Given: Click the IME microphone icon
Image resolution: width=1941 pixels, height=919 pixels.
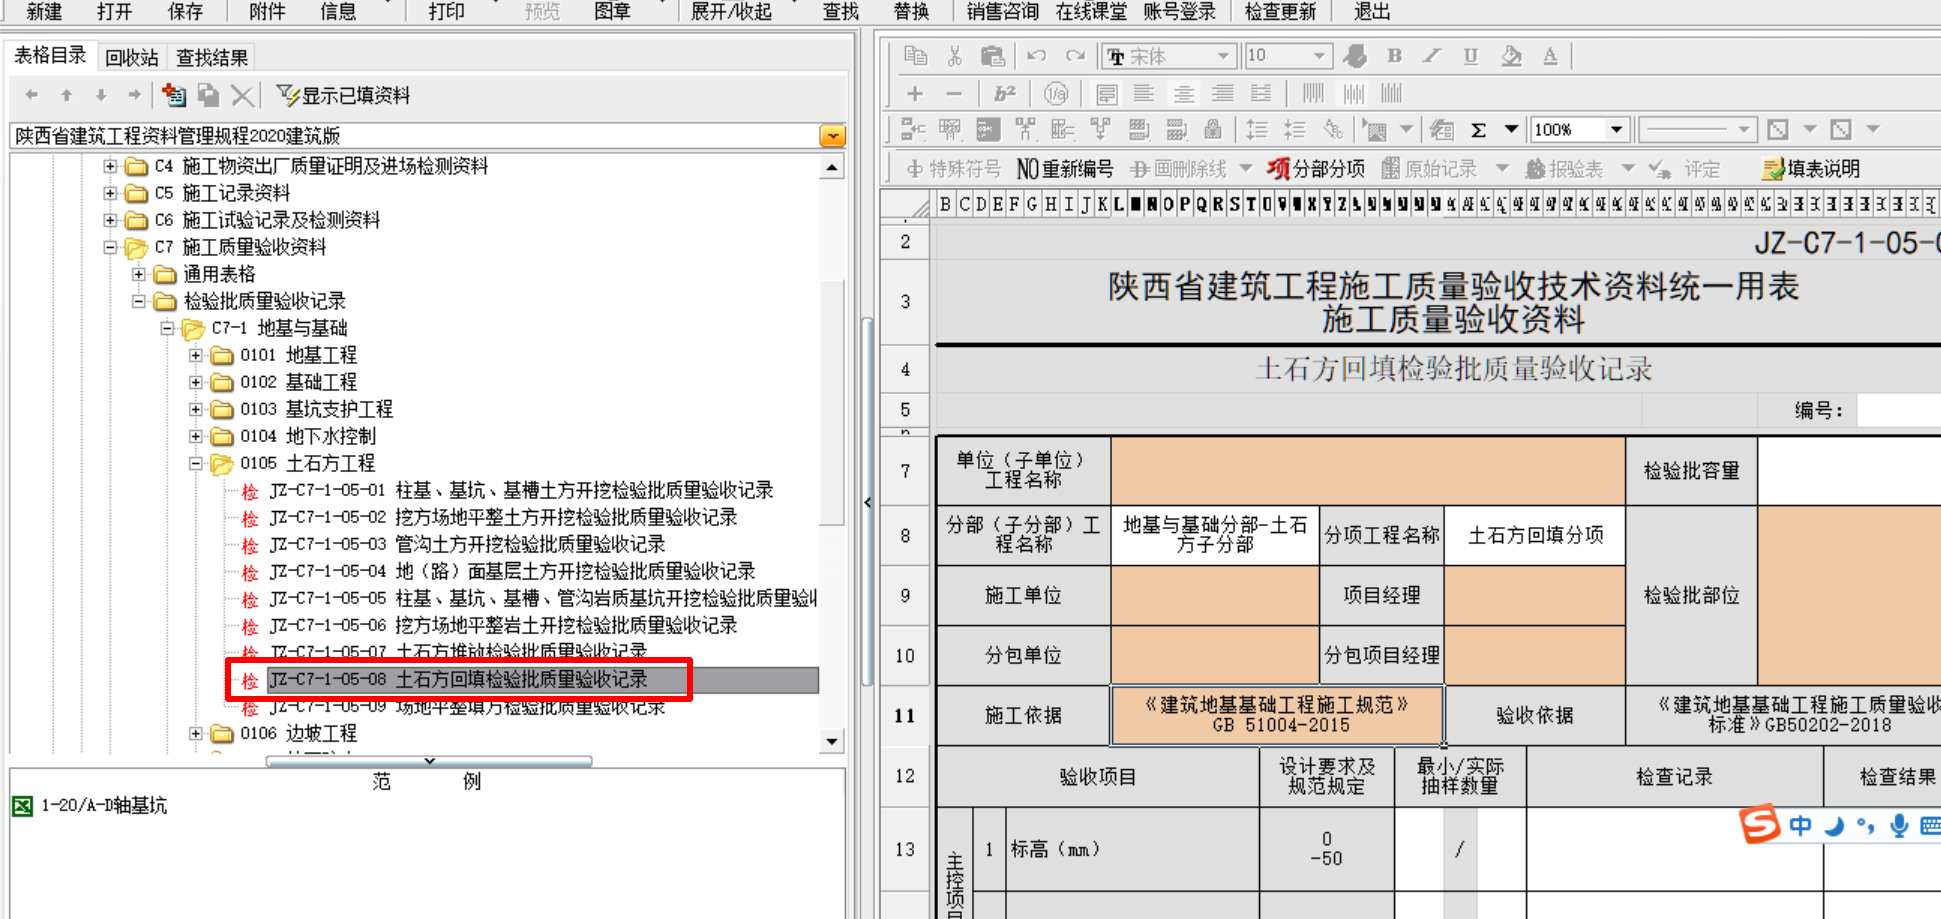Looking at the screenshot, I should pos(1898,825).
